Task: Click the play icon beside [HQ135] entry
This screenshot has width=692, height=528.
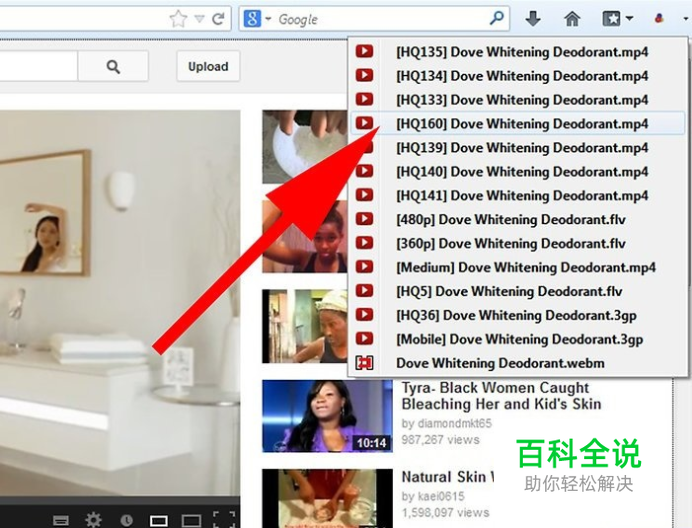Action: [365, 51]
